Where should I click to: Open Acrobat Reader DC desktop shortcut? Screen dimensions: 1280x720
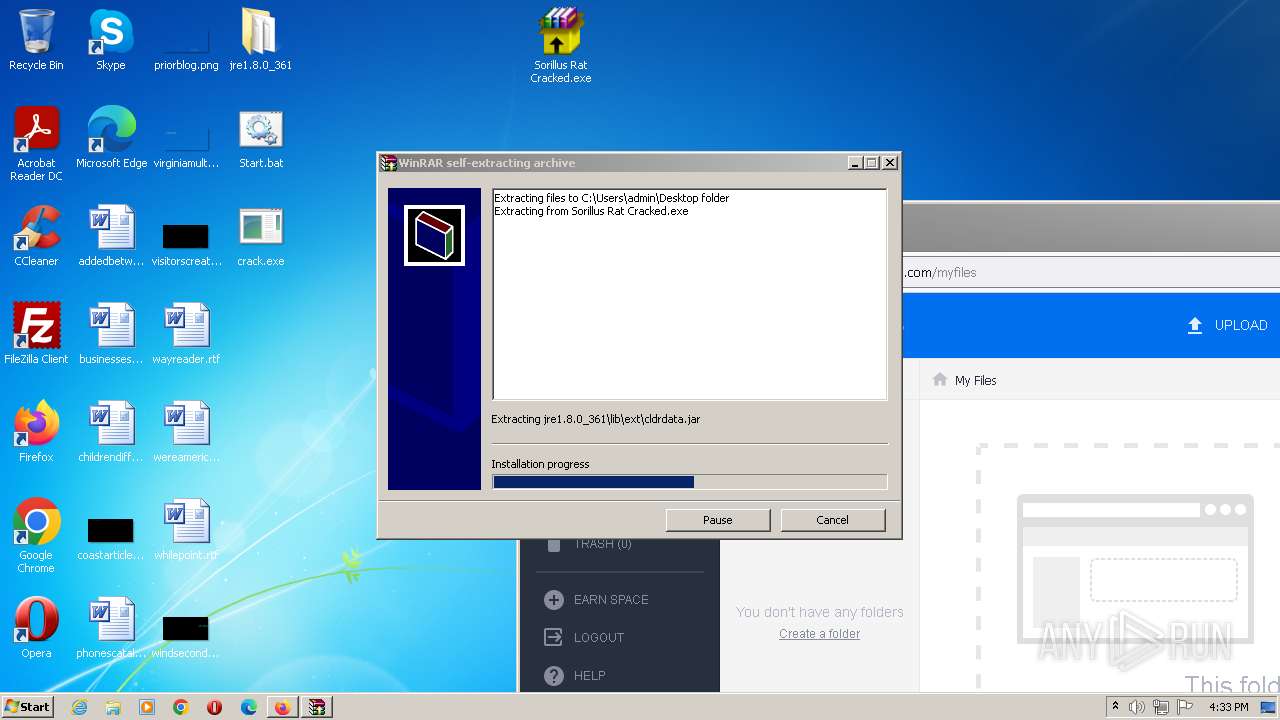(x=36, y=144)
